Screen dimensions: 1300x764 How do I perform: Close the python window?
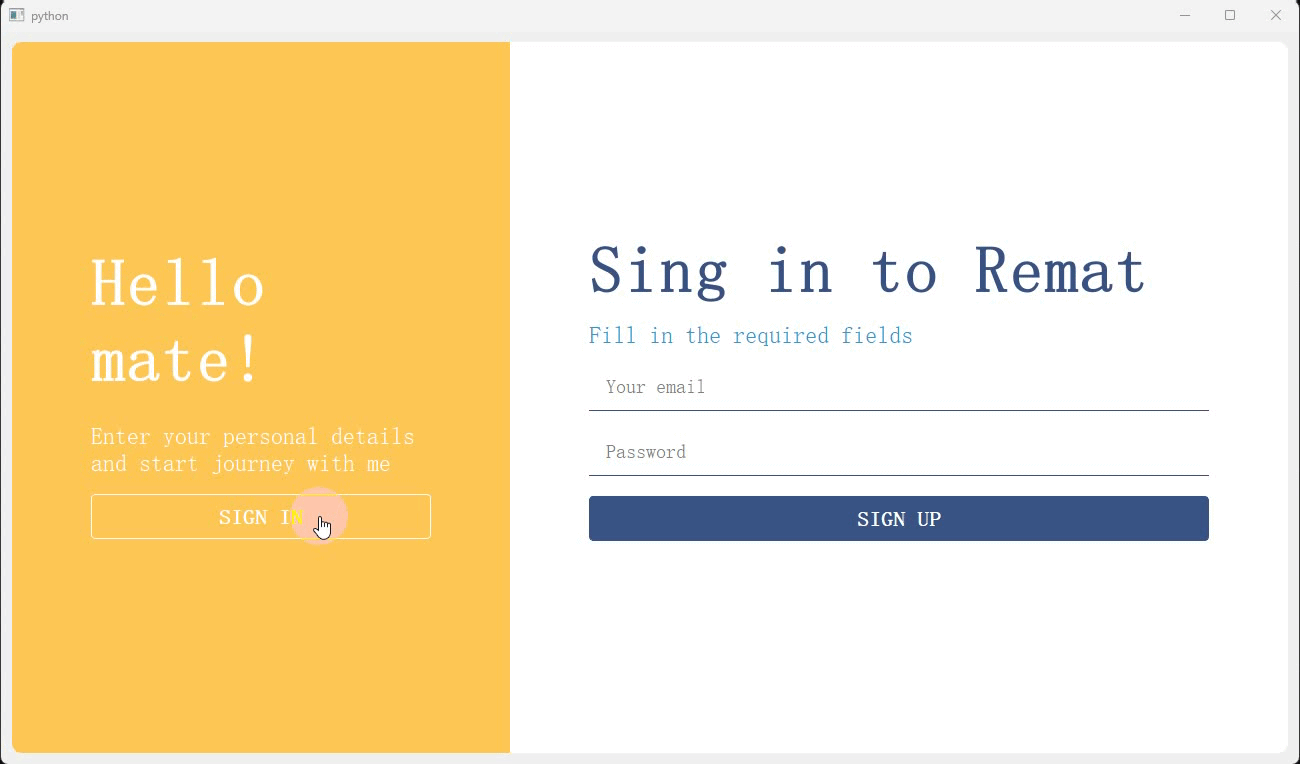(1276, 15)
